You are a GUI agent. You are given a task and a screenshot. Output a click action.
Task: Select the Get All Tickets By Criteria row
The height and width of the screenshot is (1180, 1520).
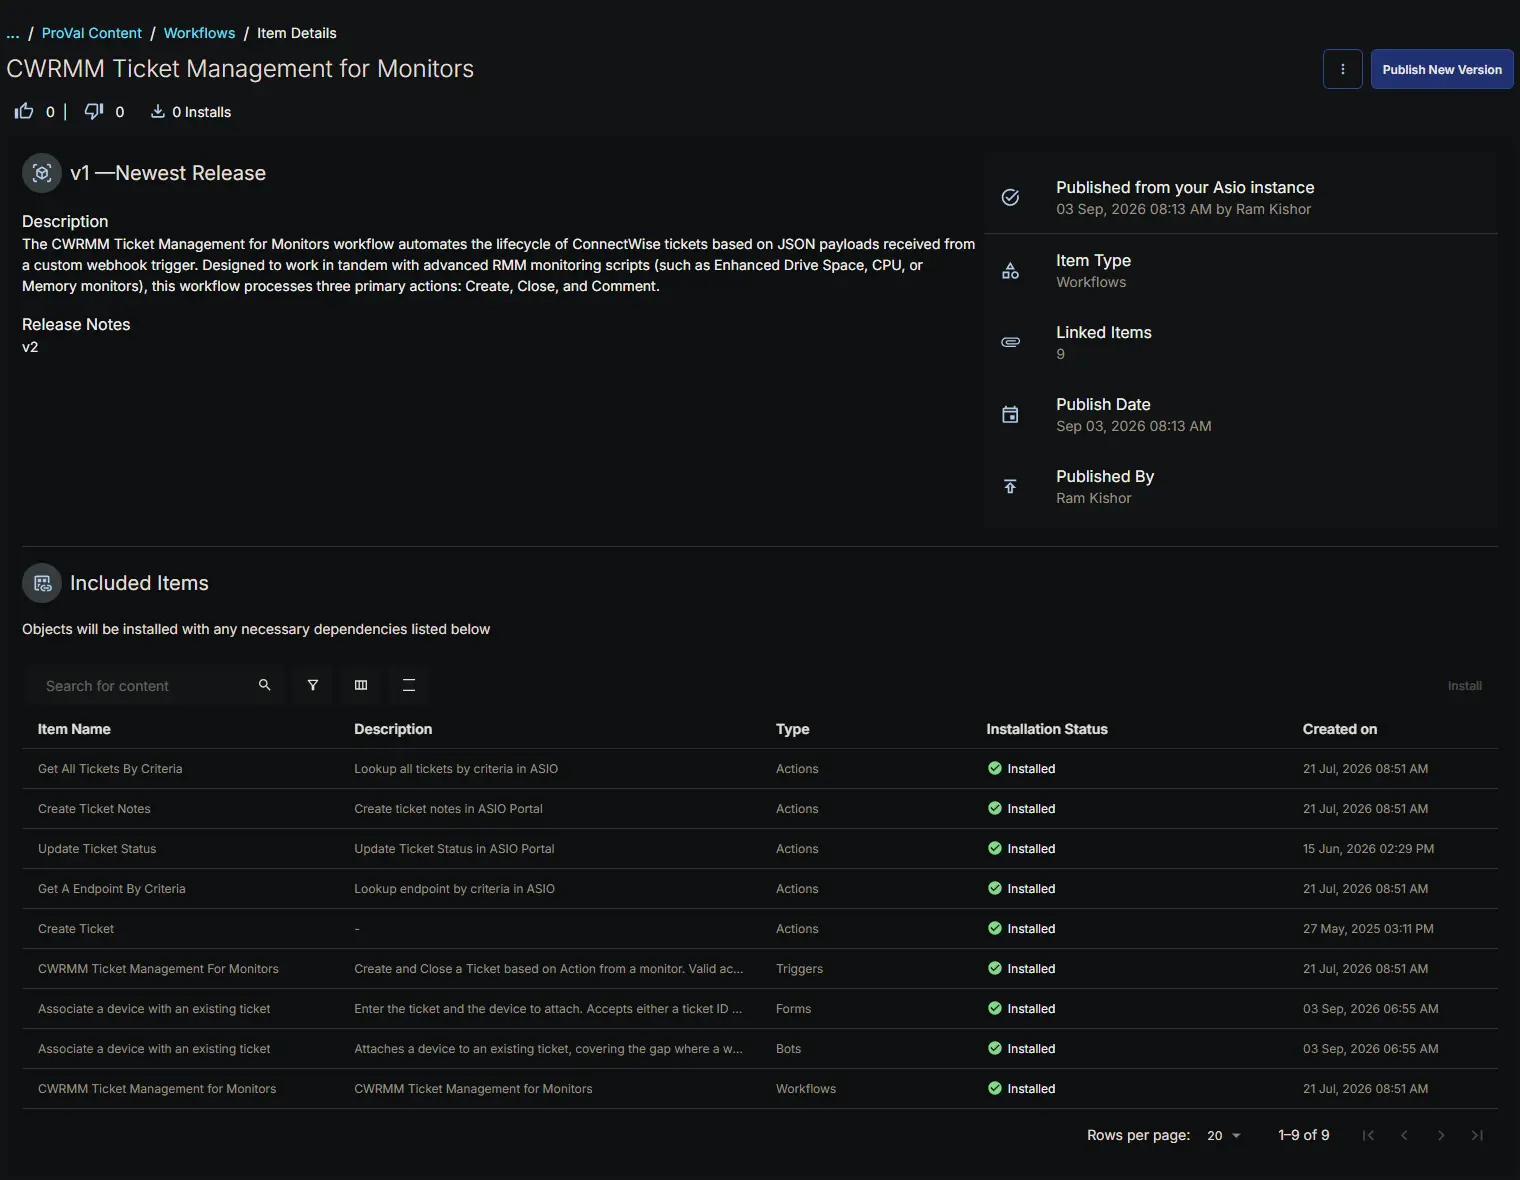click(760, 768)
